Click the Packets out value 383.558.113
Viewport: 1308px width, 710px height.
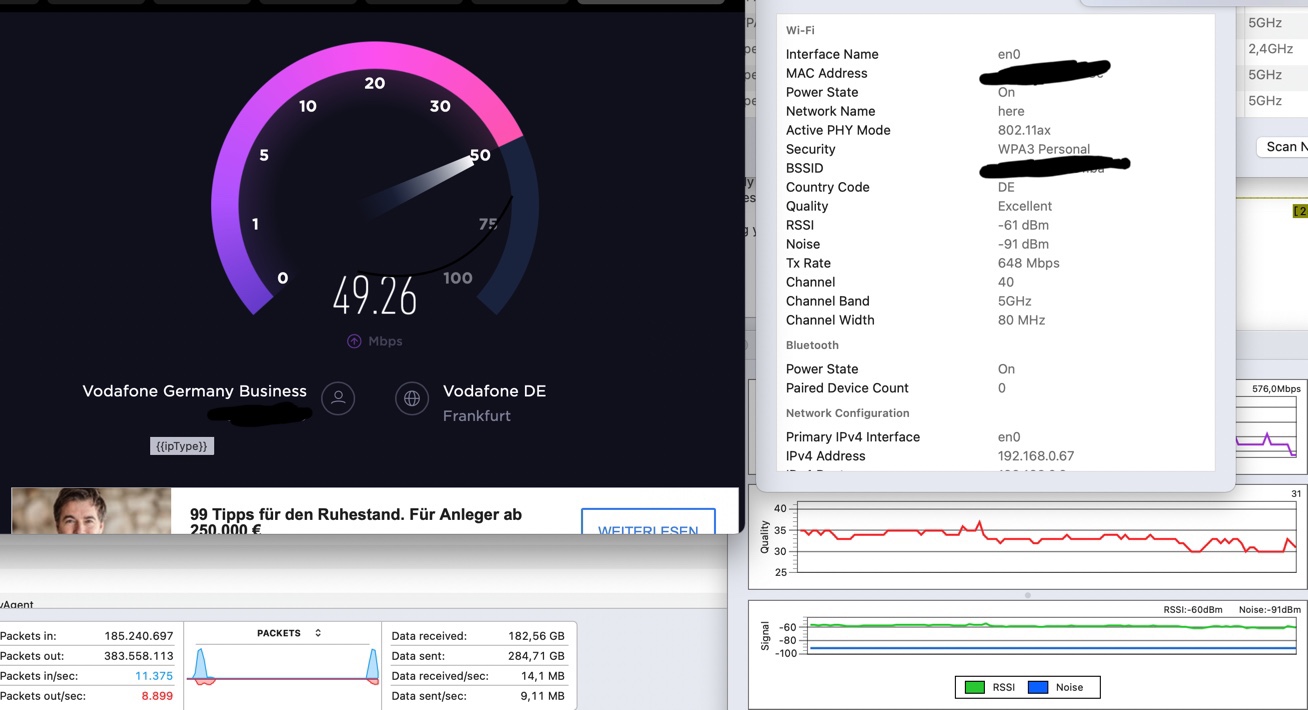(139, 656)
